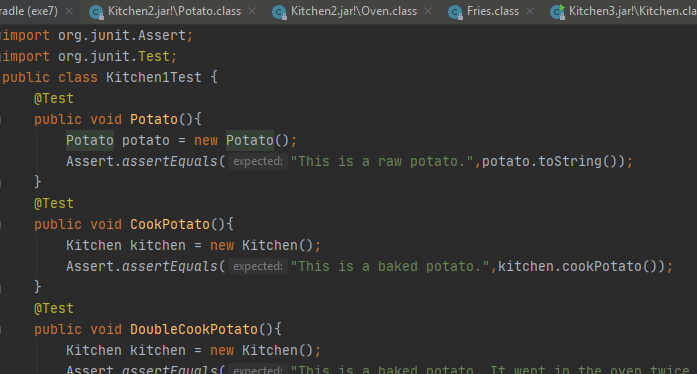The width and height of the screenshot is (697, 374).
Task: Fold the closing brace of CookPotato() method
Action: (x=0, y=287)
